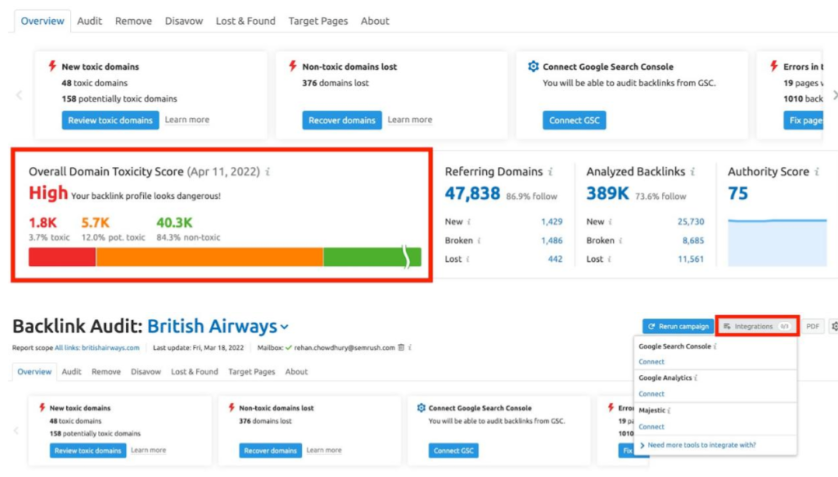Click the upper Review toxic domains button

110,120
